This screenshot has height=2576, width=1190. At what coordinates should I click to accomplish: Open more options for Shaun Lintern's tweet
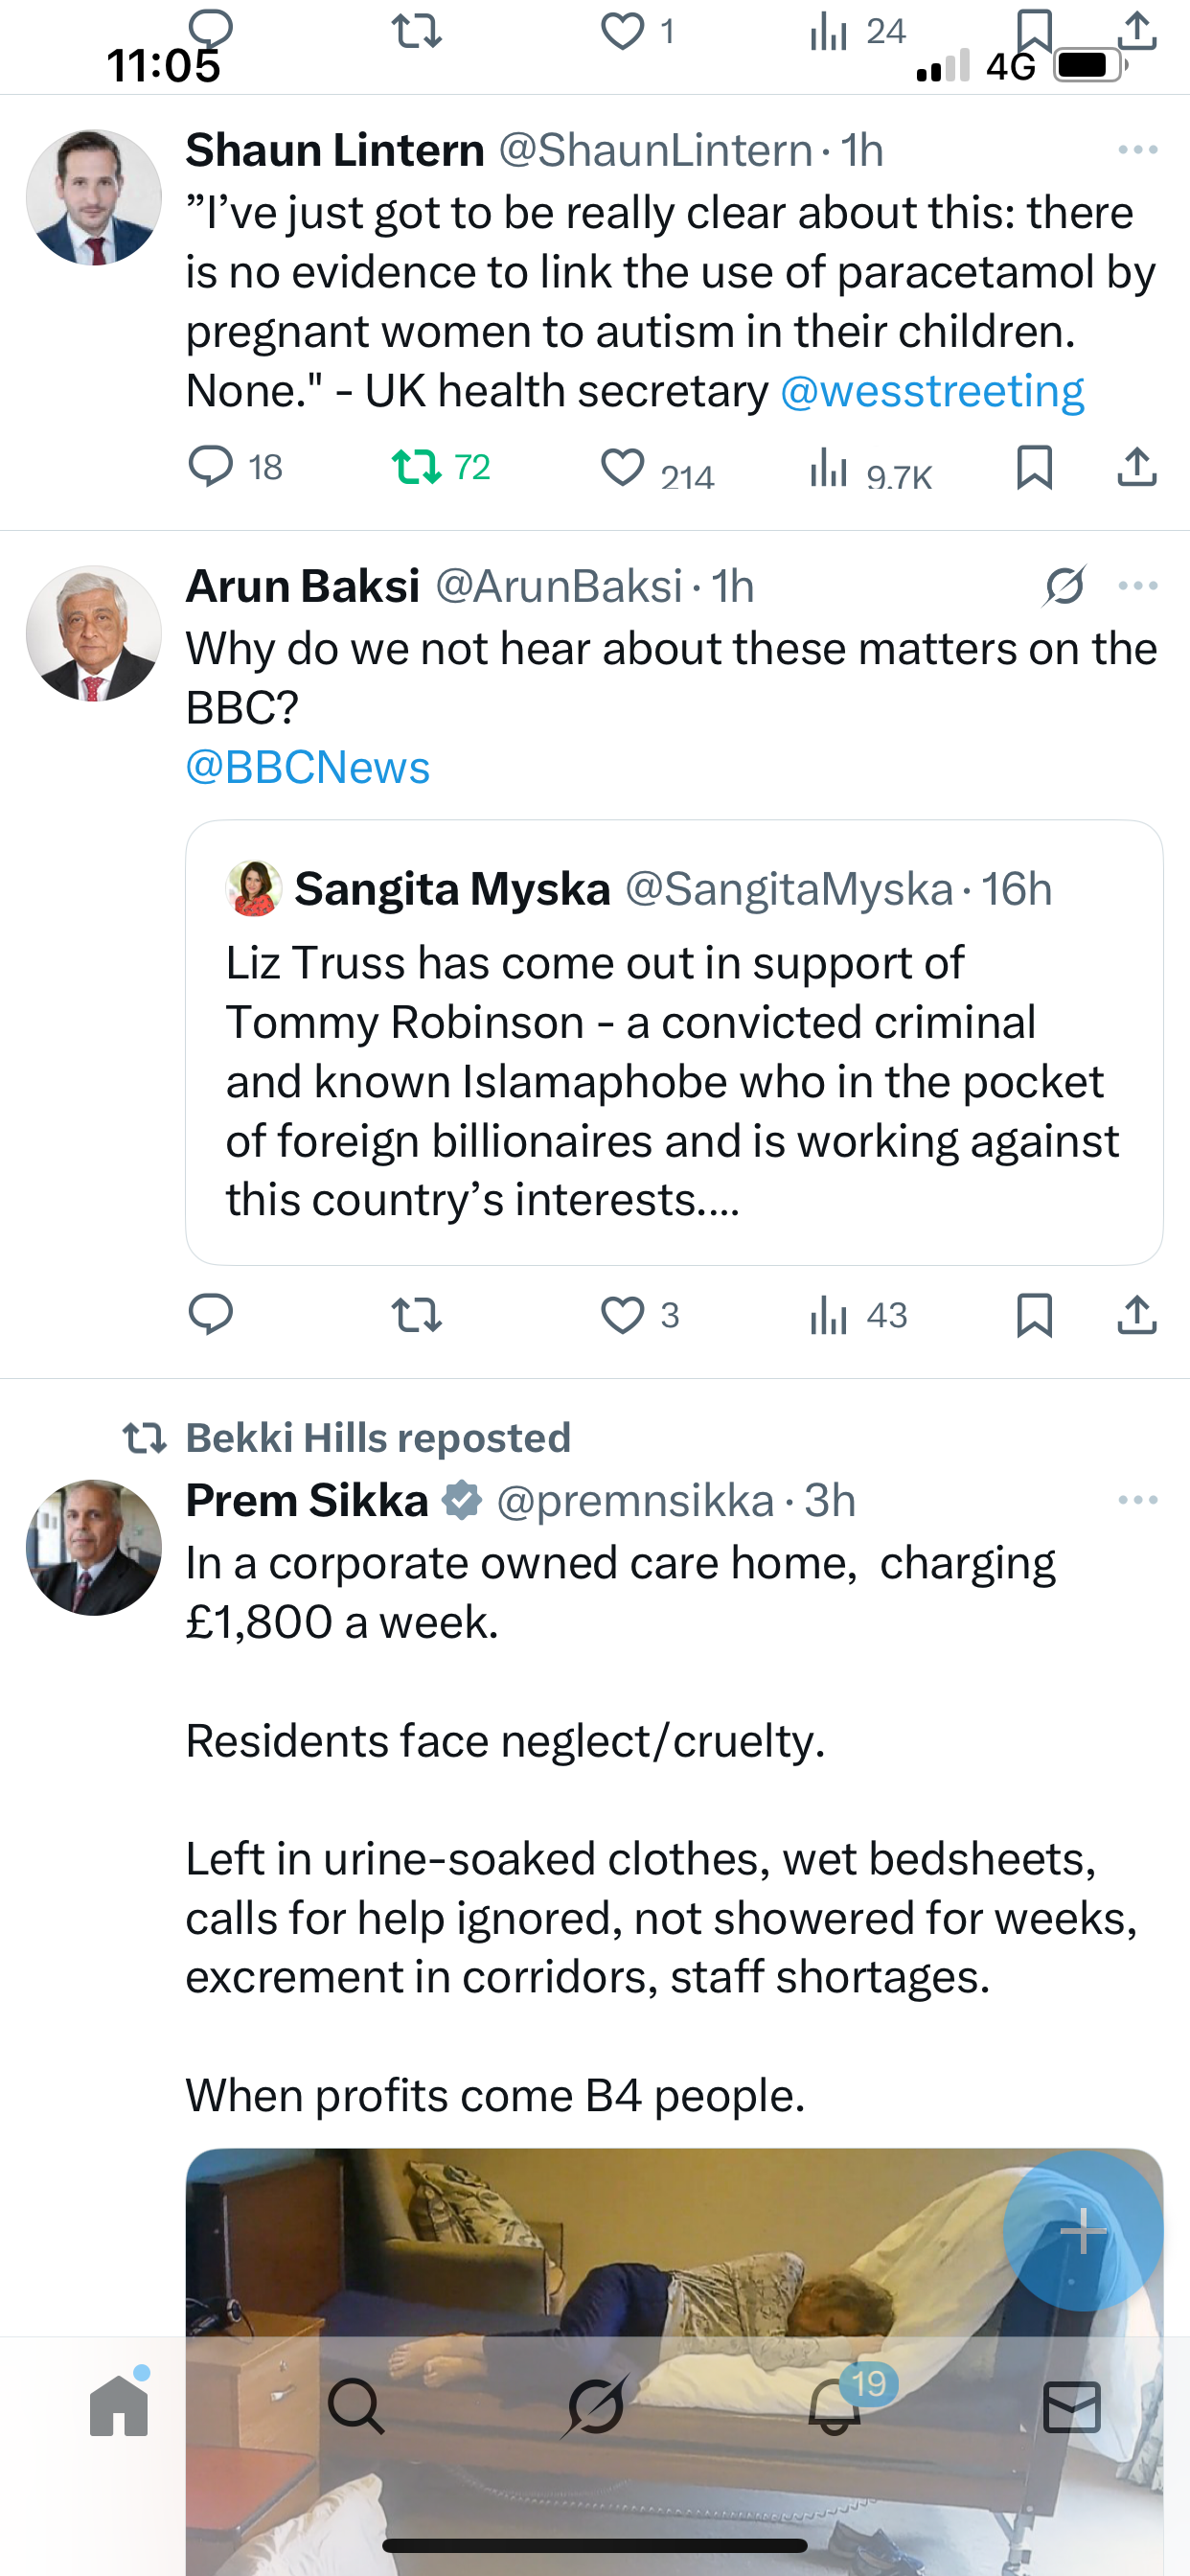[1137, 150]
